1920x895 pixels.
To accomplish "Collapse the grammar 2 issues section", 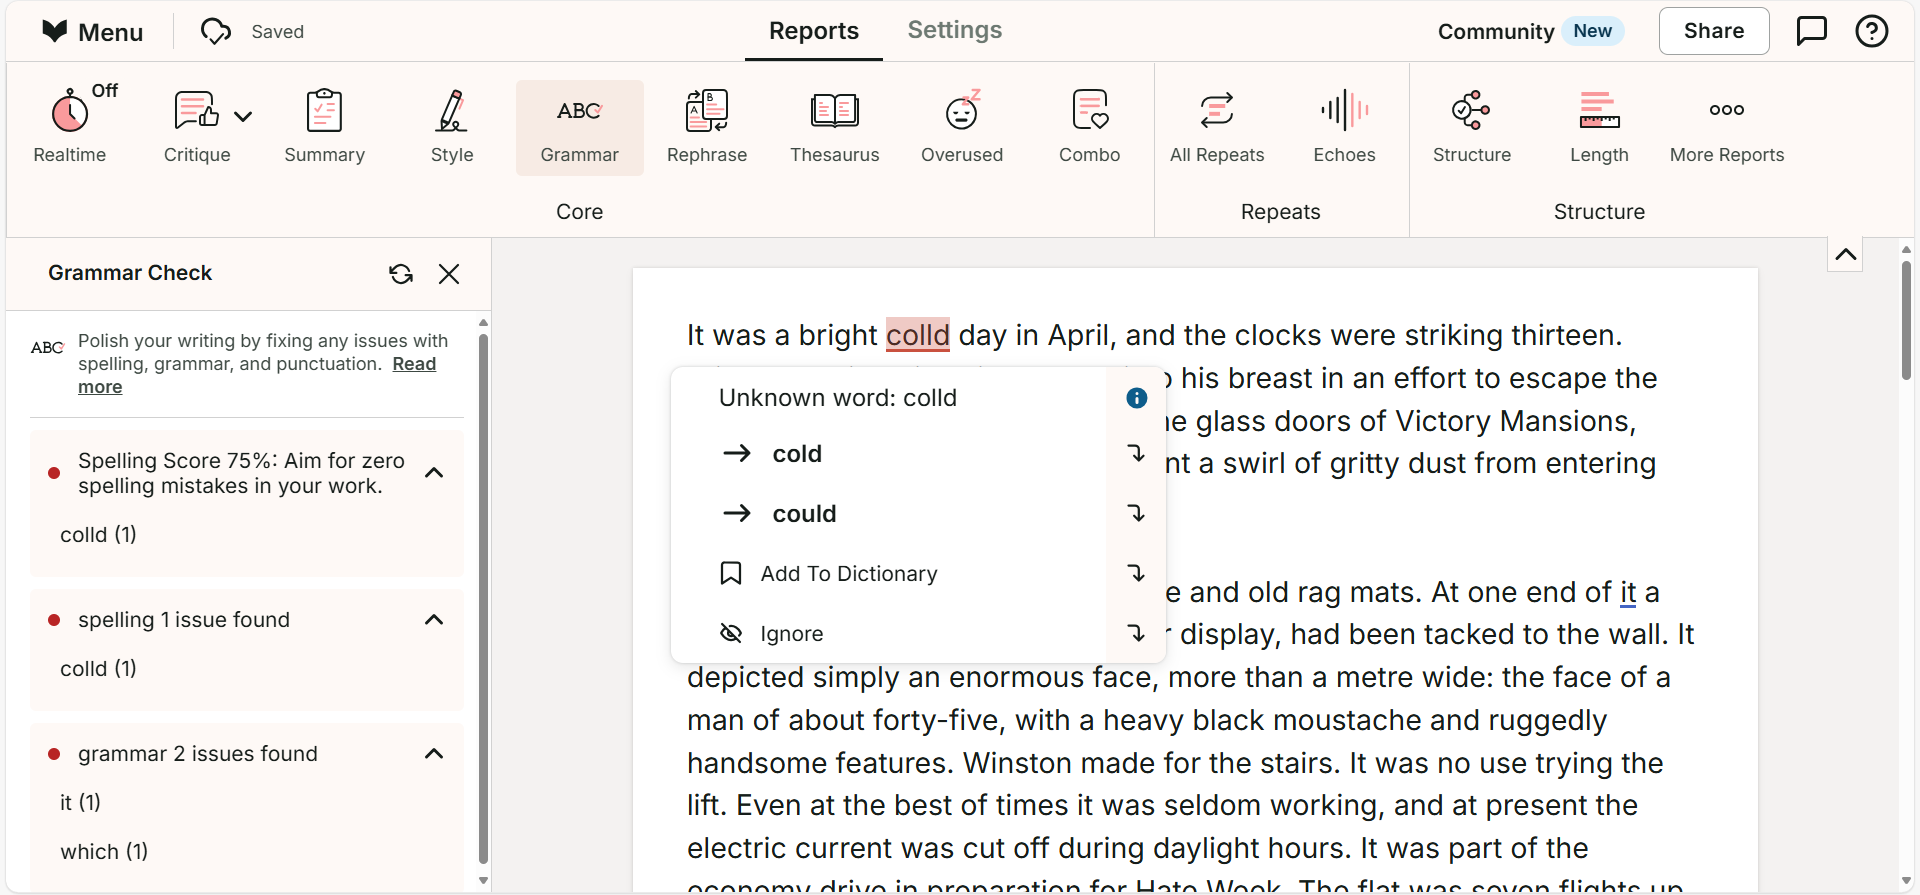I will click(434, 754).
